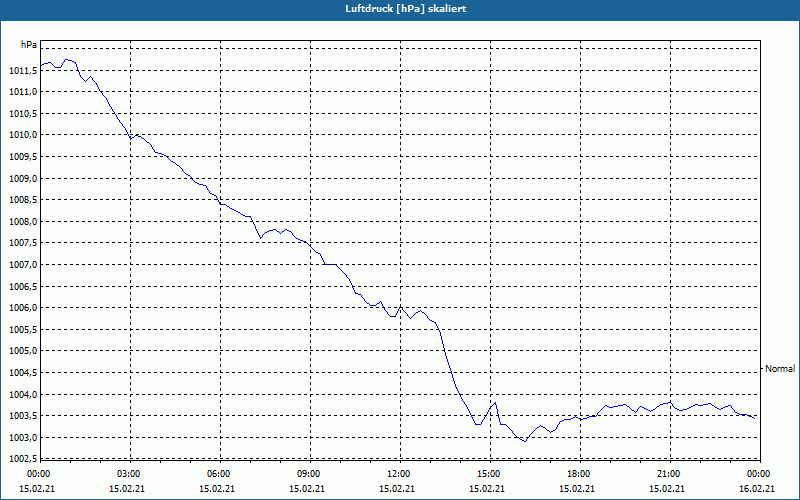The width and height of the screenshot is (800, 500).
Task: Pick the 1010,5 pressure axis label
Action: pyautogui.click(x=23, y=114)
